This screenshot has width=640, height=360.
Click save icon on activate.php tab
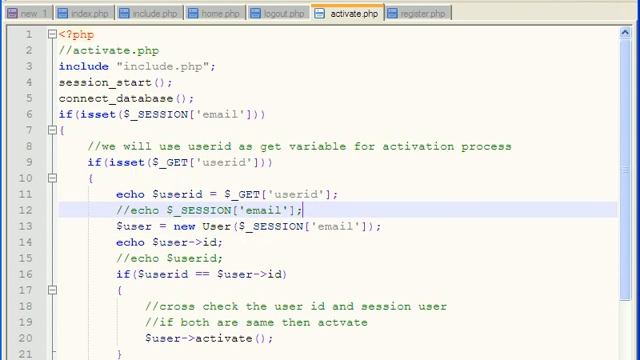click(x=320, y=13)
